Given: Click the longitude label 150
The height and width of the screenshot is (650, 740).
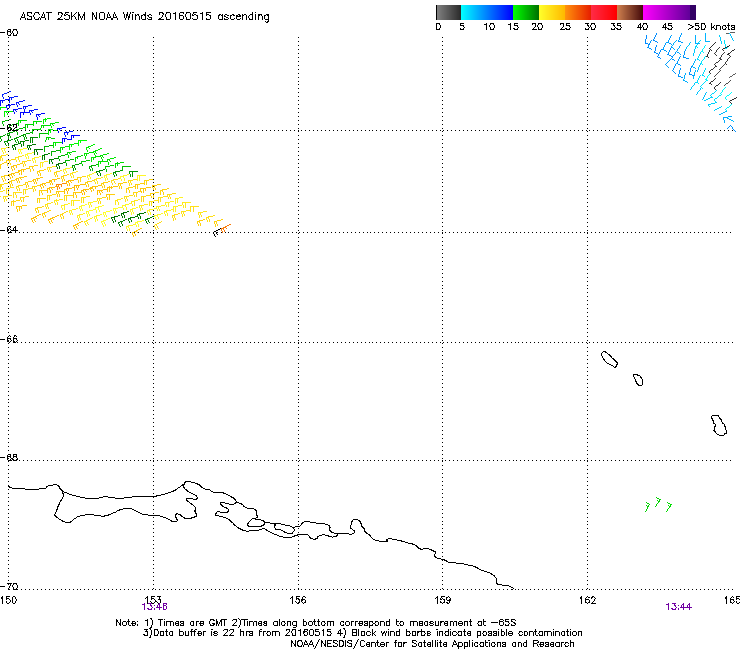Looking at the screenshot, I should tap(8, 600).
